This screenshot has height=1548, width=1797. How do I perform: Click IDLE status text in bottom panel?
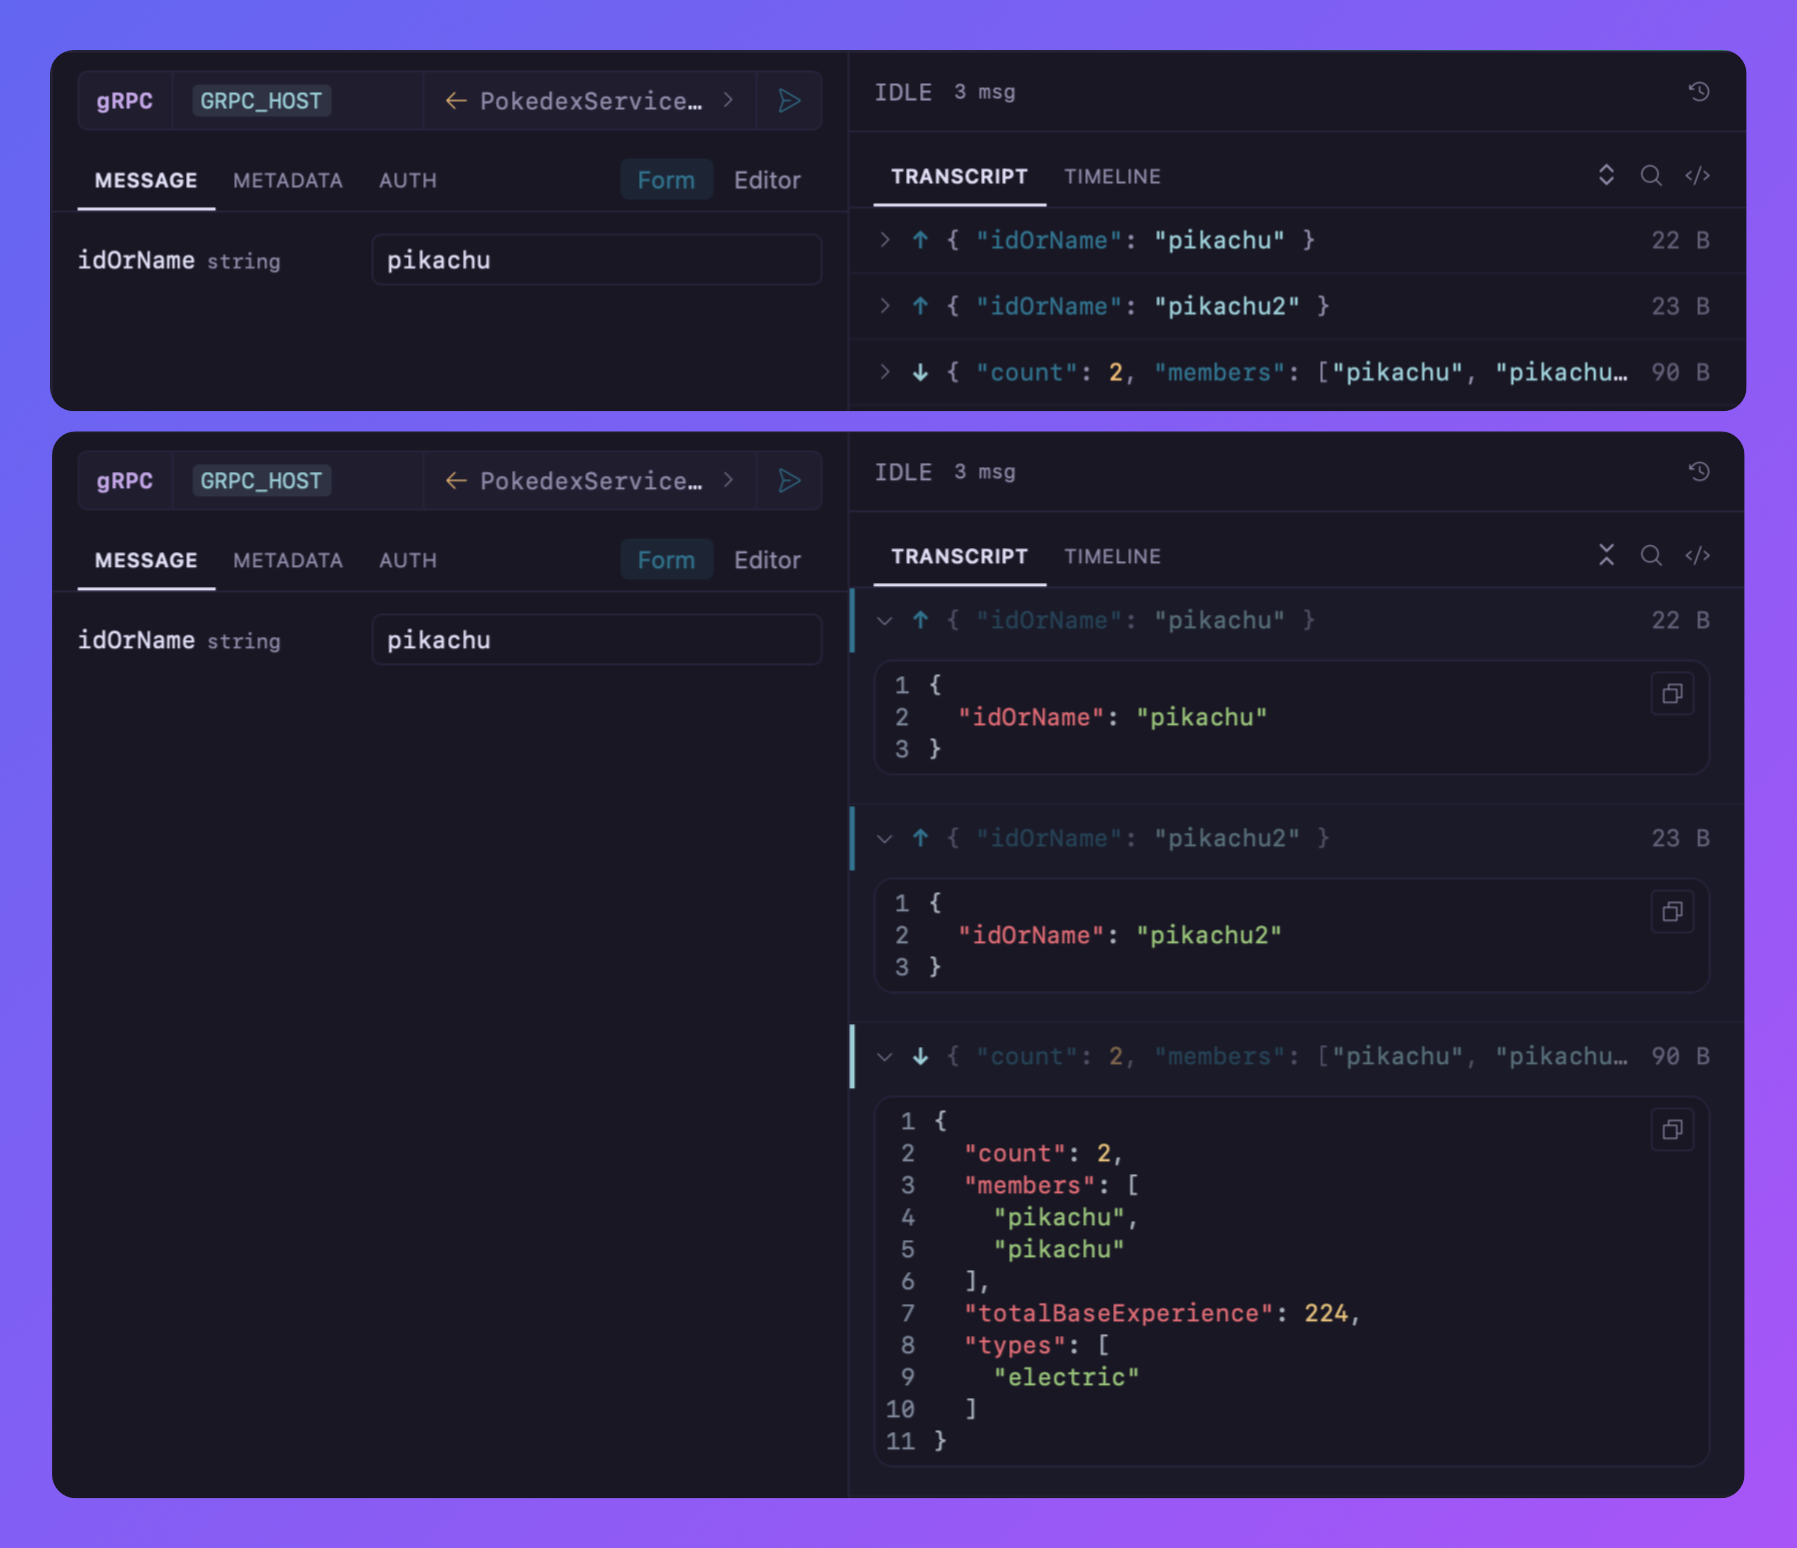point(903,472)
